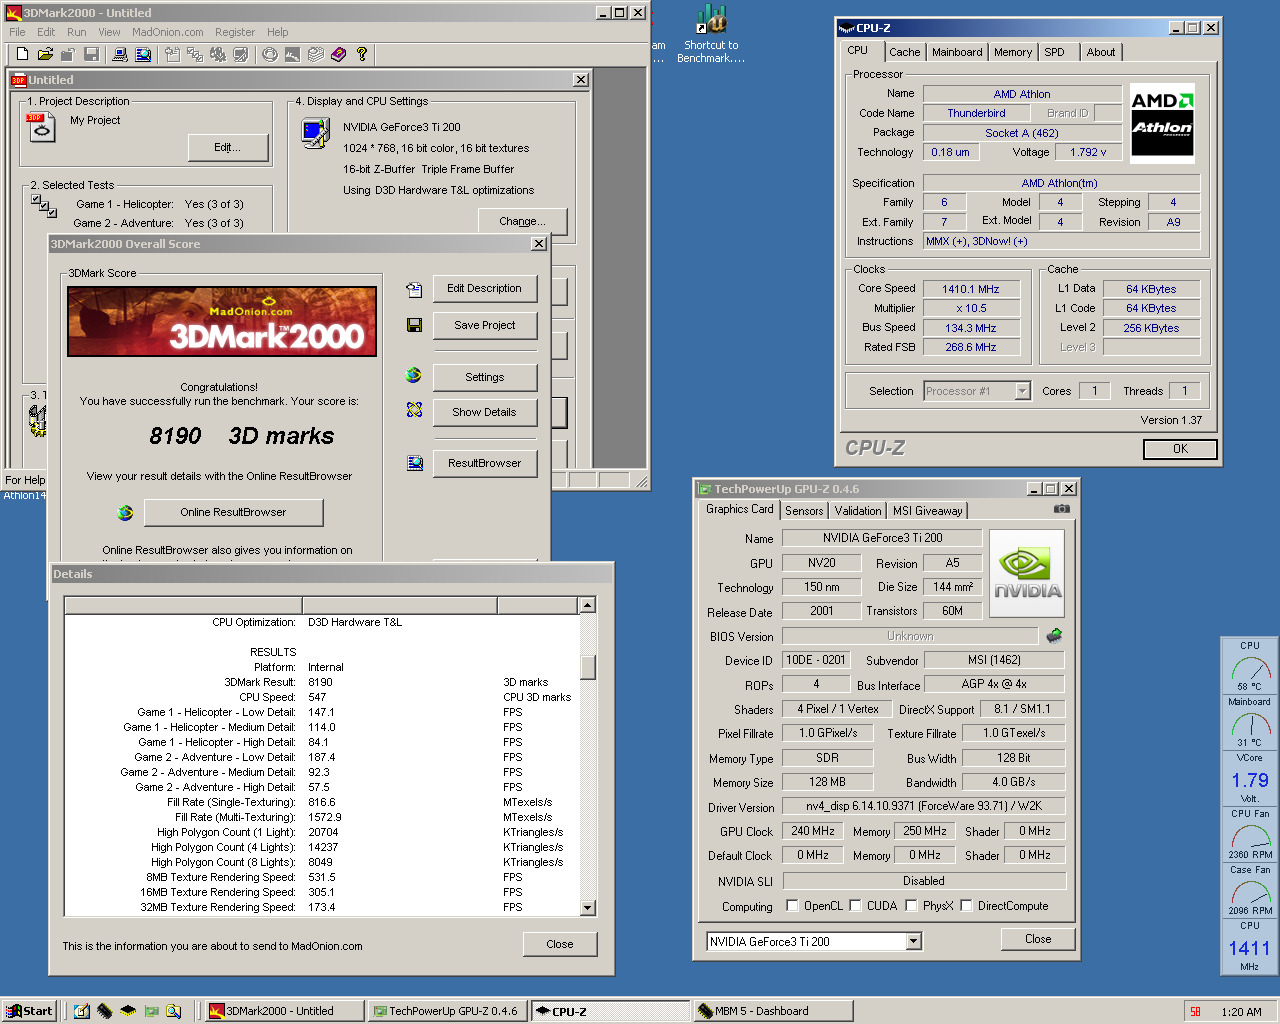Open the Processor #1 selection dropdown

tap(1022, 391)
